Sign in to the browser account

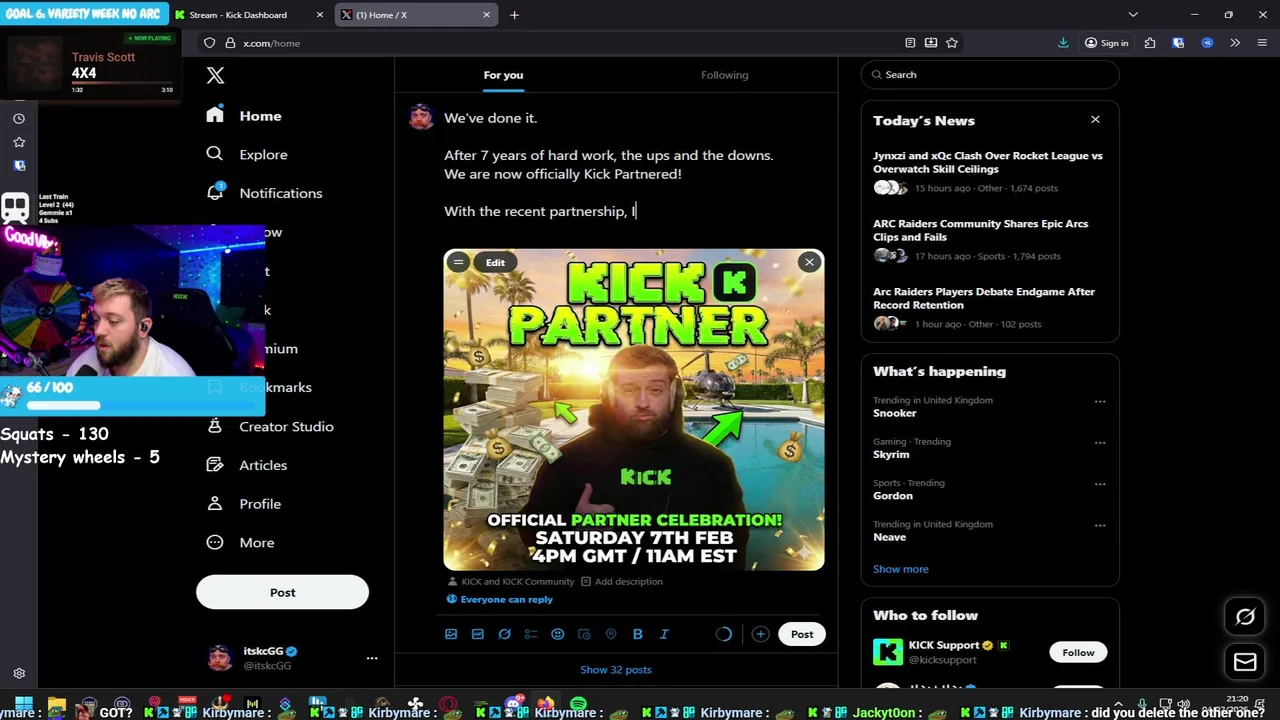coord(1107,43)
